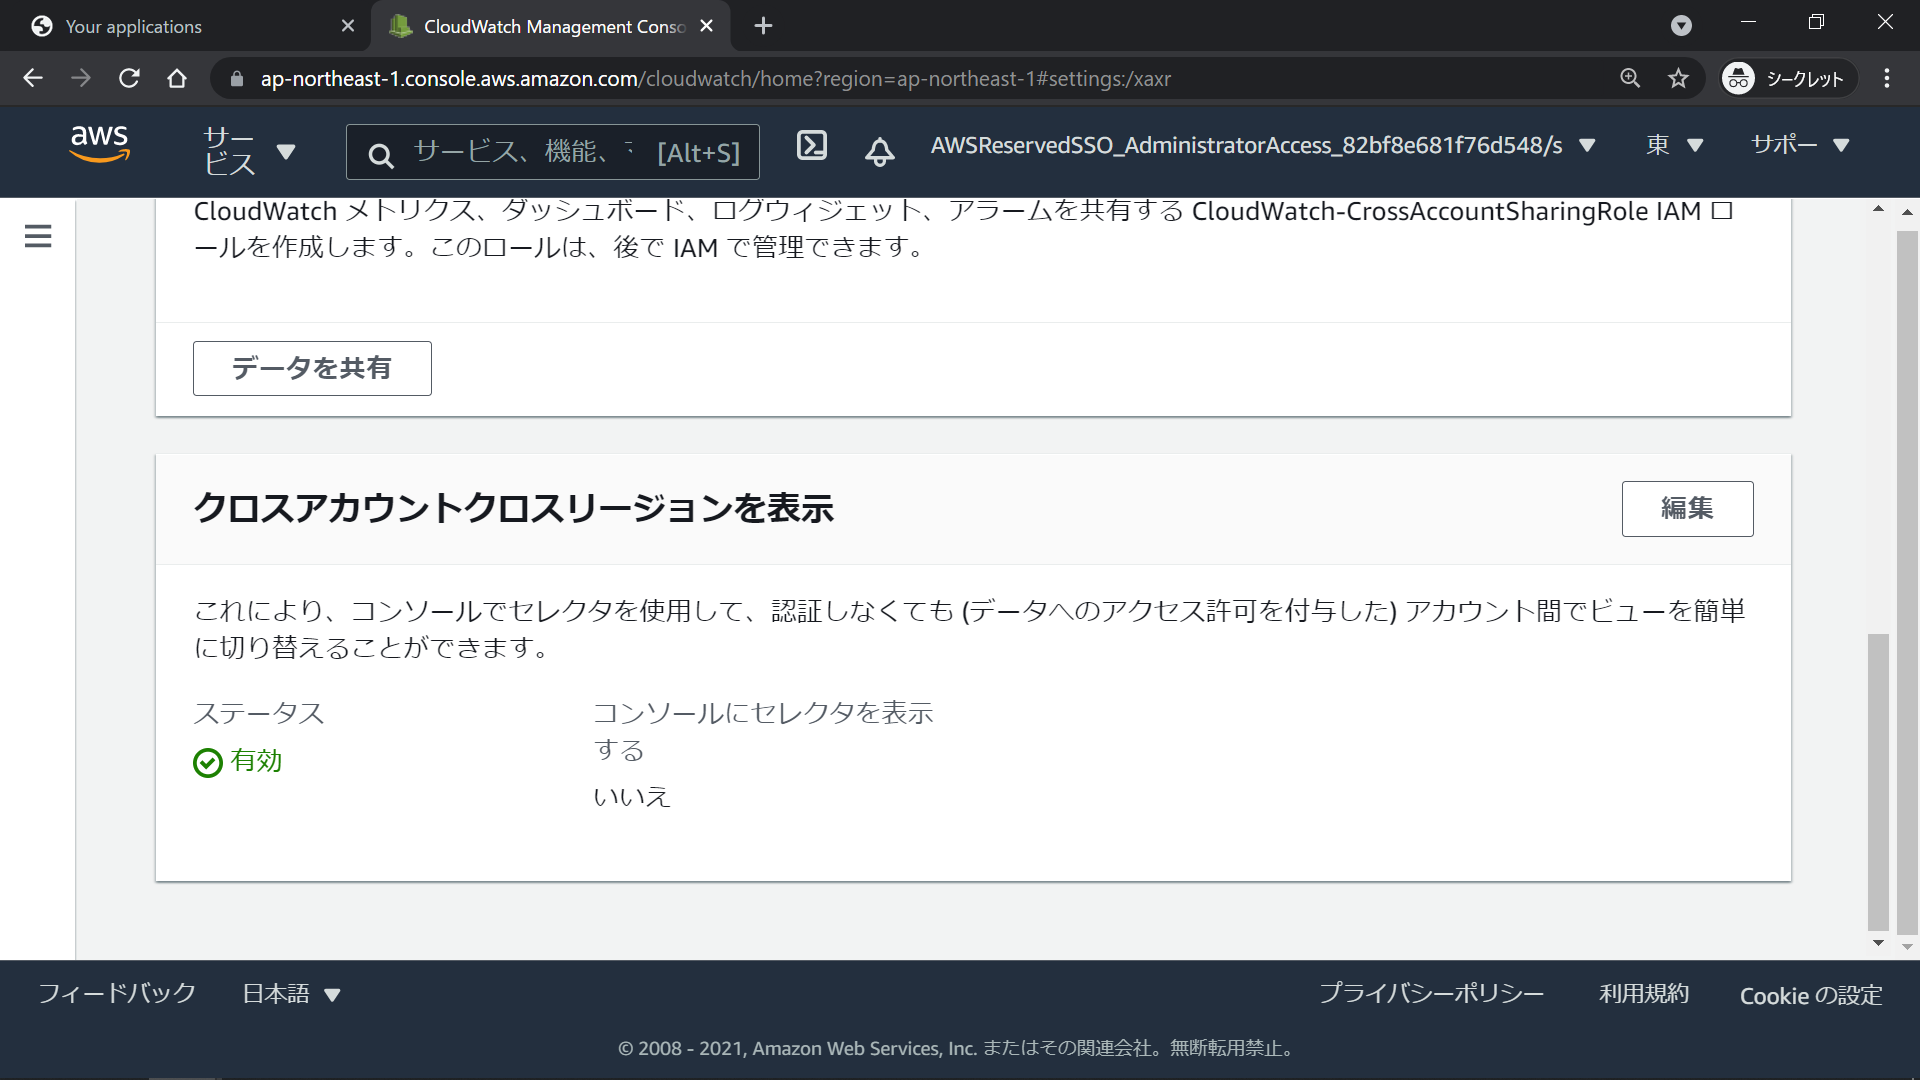This screenshot has width=1920, height=1080.
Task: Open the AWS notifications bell
Action: 879,152
